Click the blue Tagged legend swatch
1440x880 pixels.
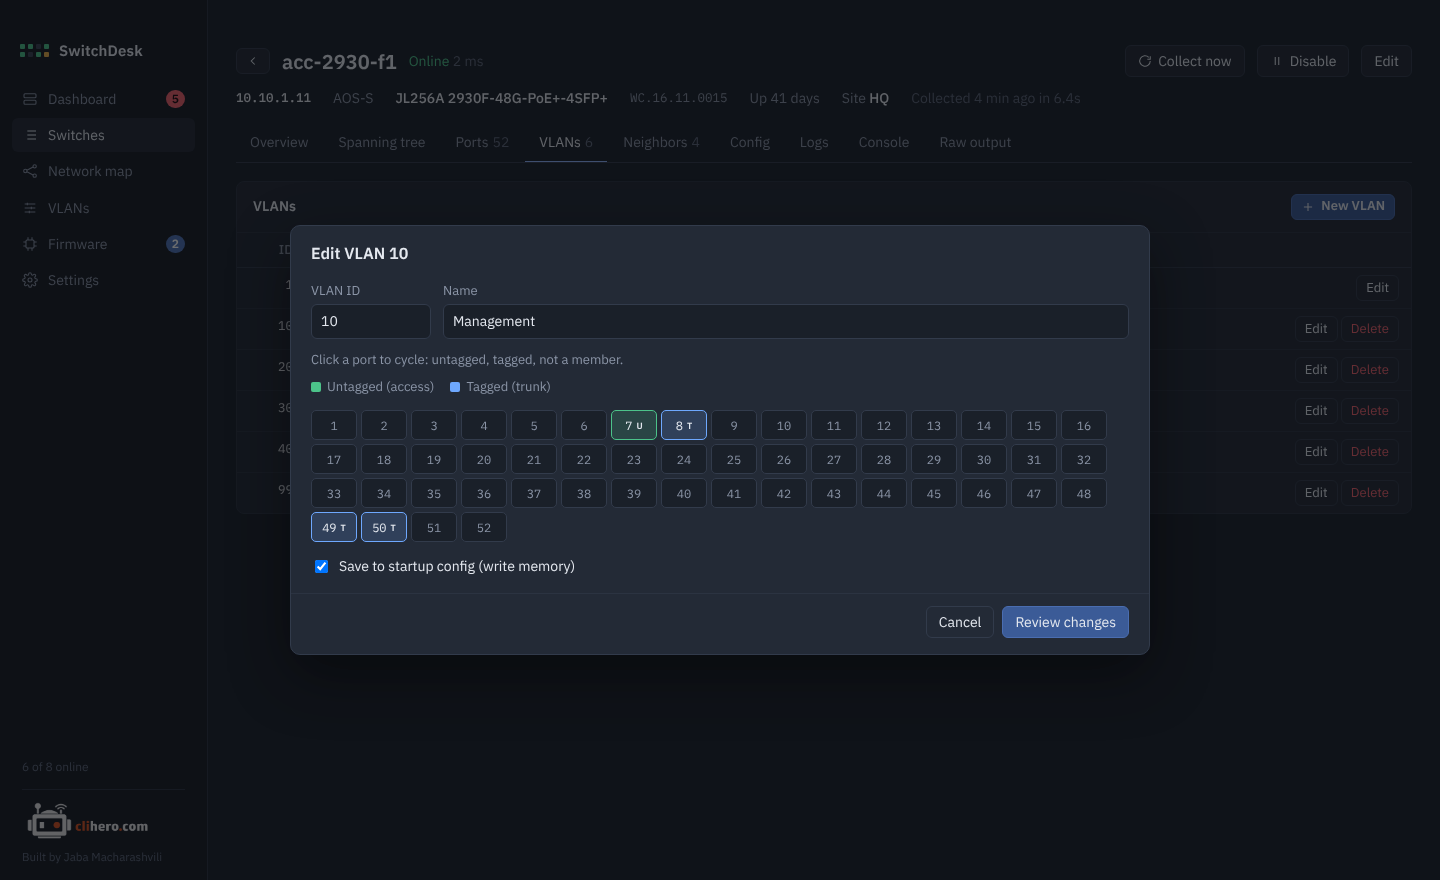tap(455, 387)
